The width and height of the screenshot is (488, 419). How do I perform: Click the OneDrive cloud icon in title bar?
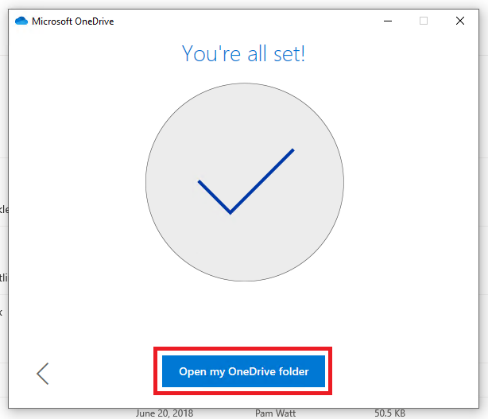pos(21,21)
